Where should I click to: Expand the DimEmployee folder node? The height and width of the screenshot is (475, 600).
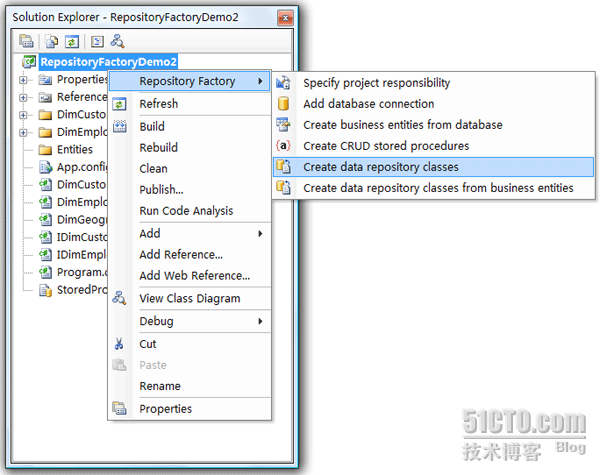(x=23, y=132)
